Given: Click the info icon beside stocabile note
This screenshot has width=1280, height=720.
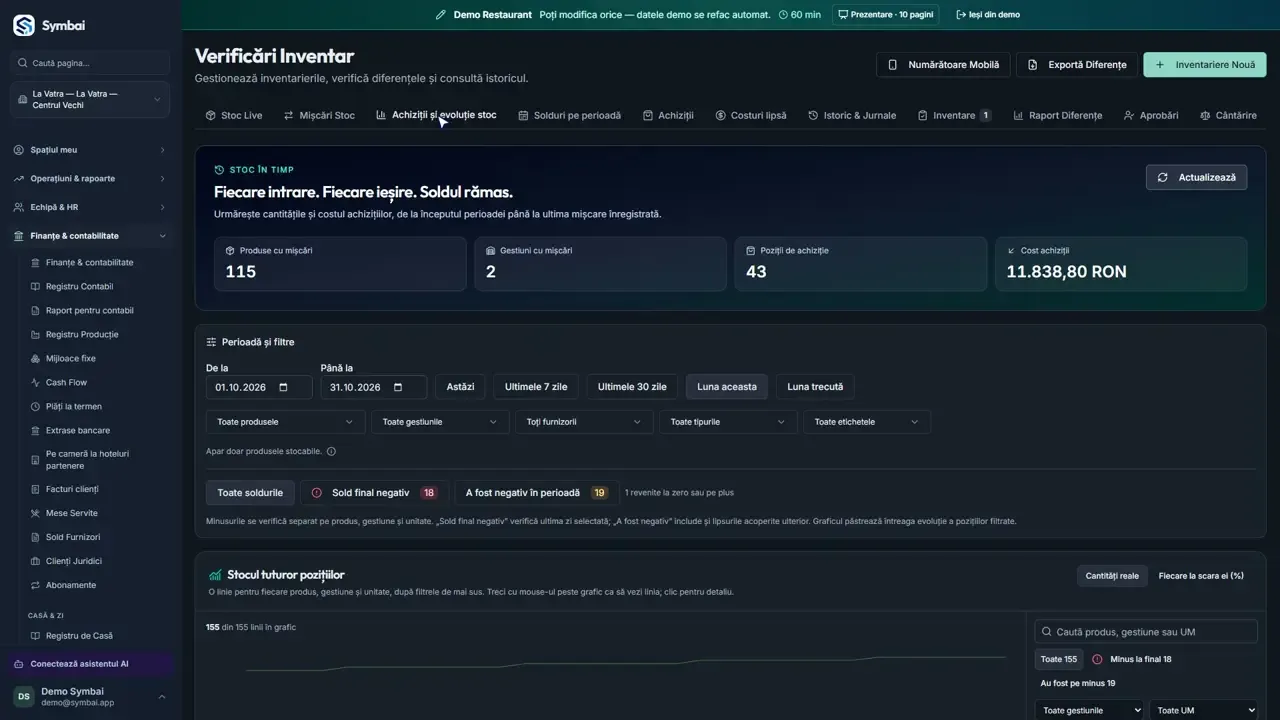Looking at the screenshot, I should 331,451.
